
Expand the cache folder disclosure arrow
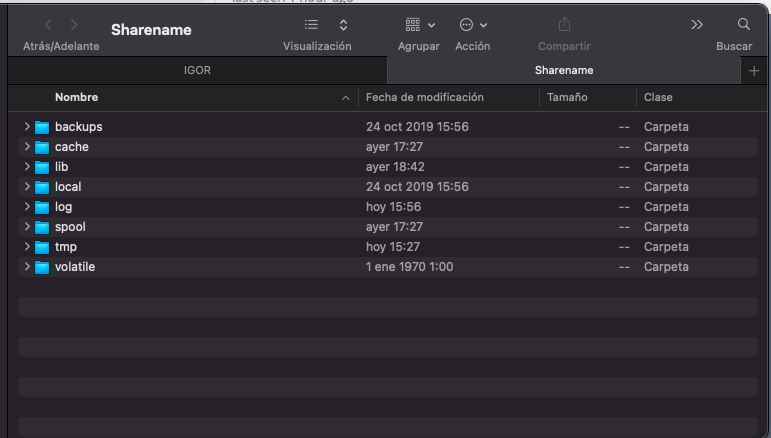click(27, 147)
